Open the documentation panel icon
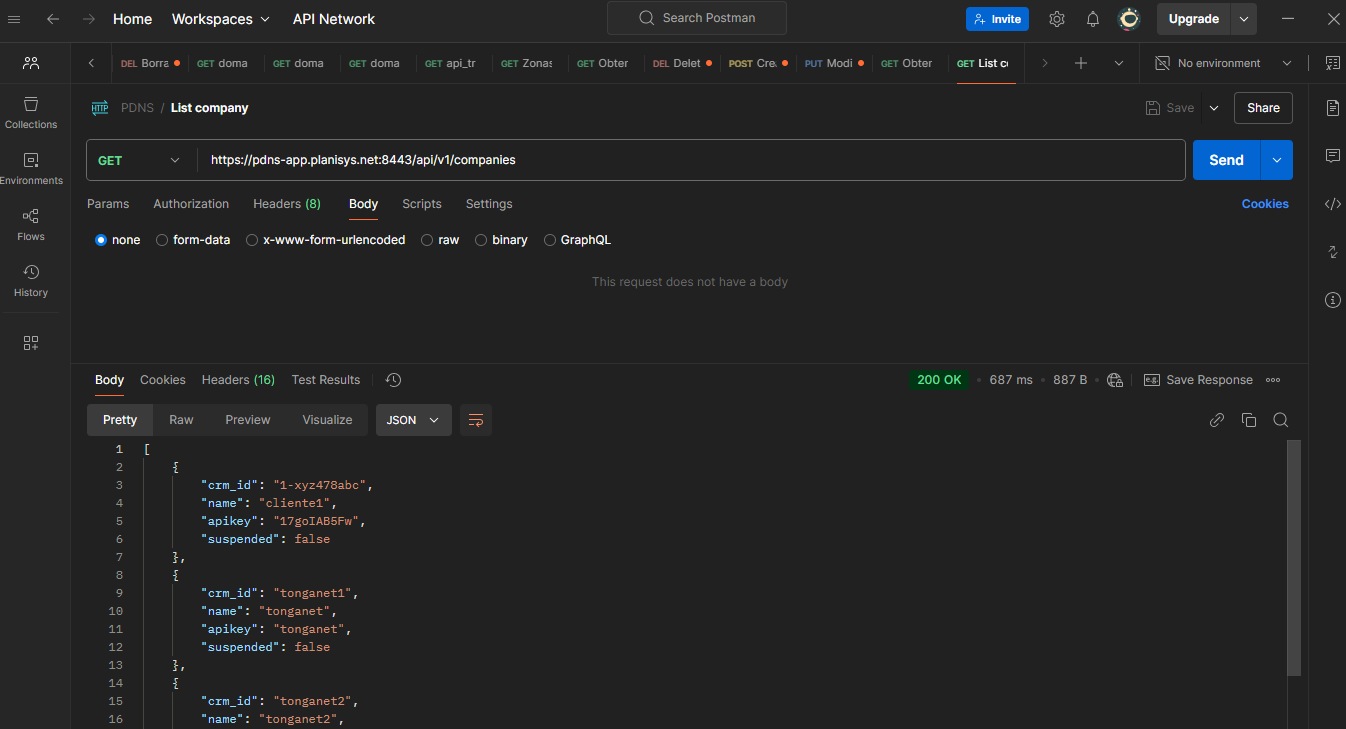This screenshot has height=729, width=1346. tap(1333, 108)
